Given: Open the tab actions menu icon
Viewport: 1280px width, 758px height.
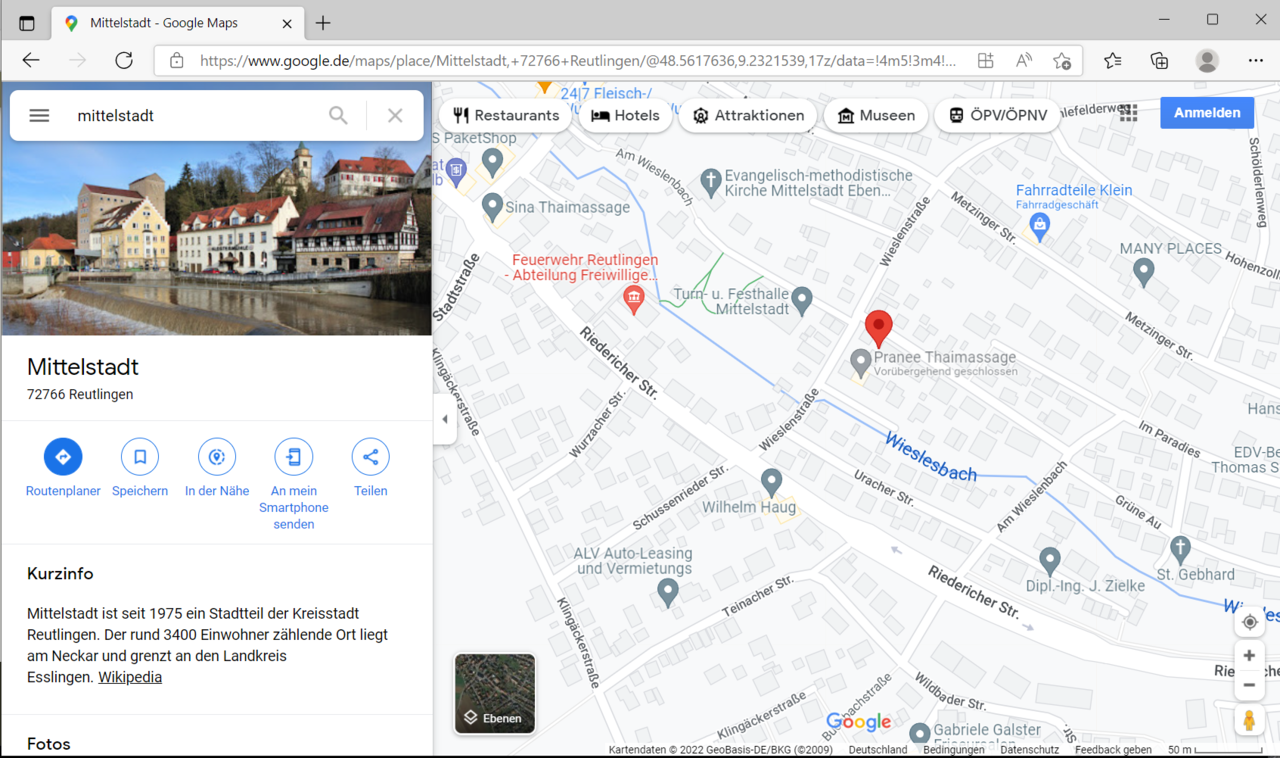Looking at the screenshot, I should coord(27,23).
